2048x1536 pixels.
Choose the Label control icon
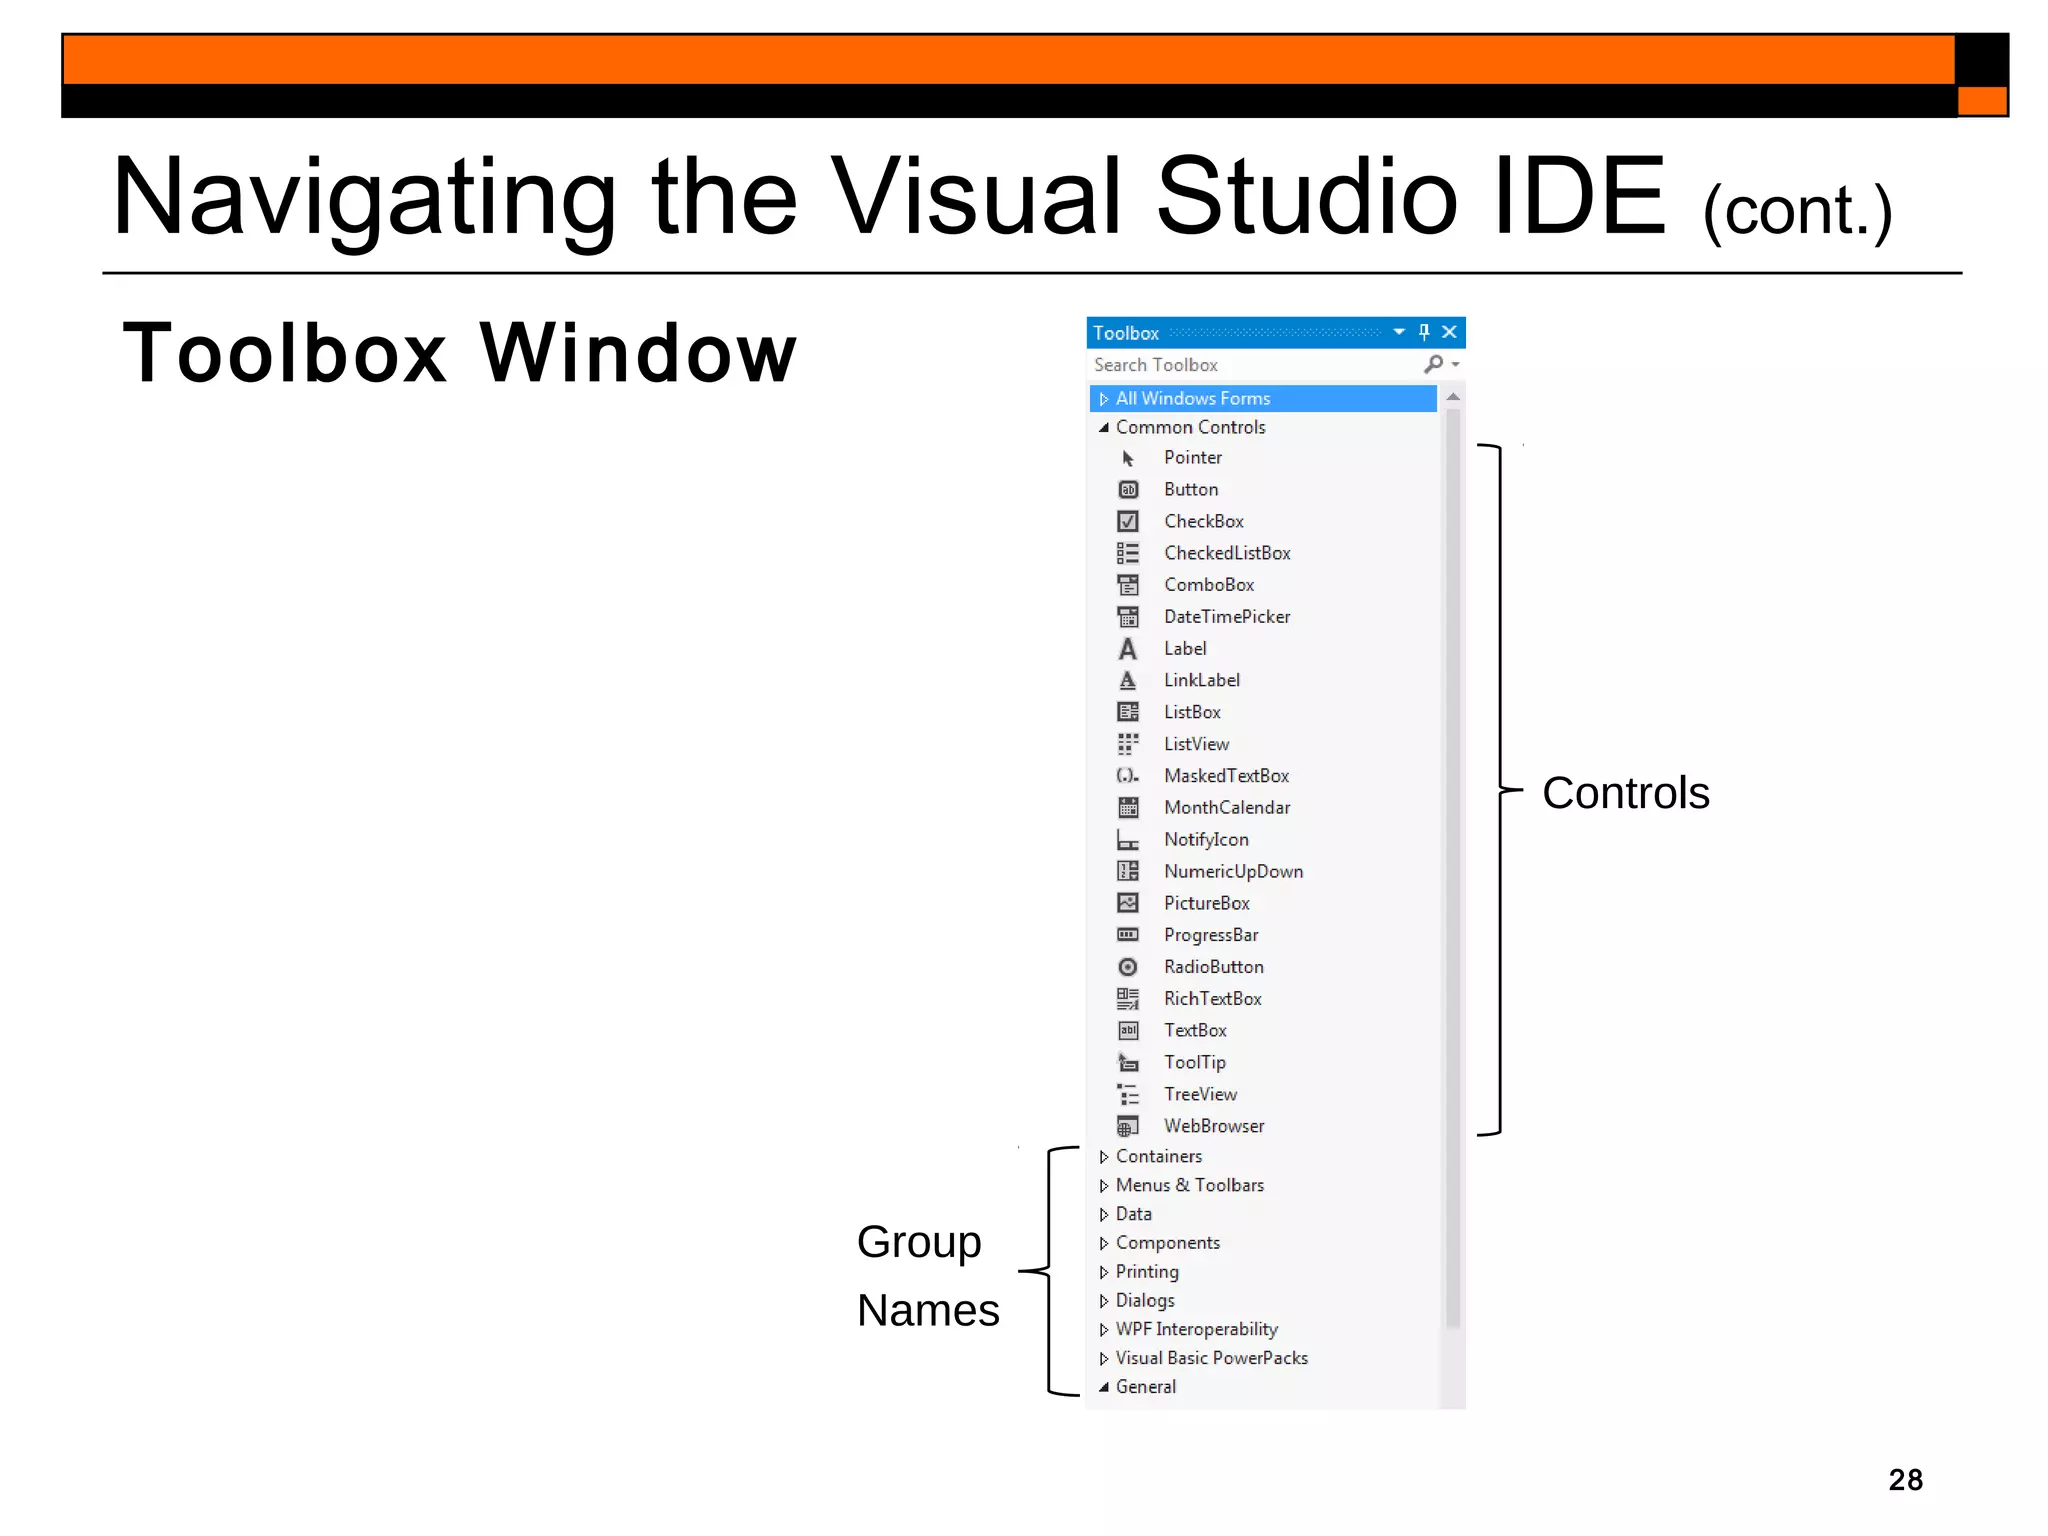(1128, 649)
